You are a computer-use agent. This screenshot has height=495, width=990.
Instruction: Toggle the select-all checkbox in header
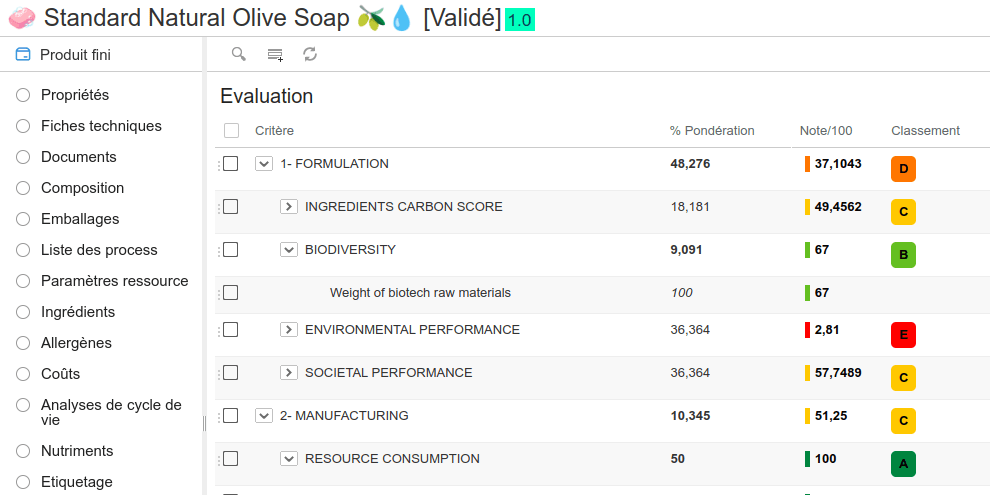(x=232, y=131)
